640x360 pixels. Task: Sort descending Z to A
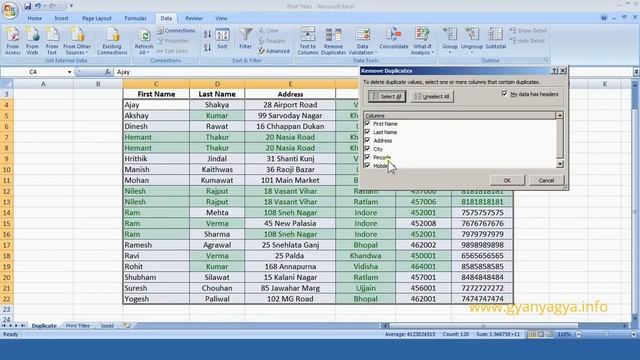[207, 47]
